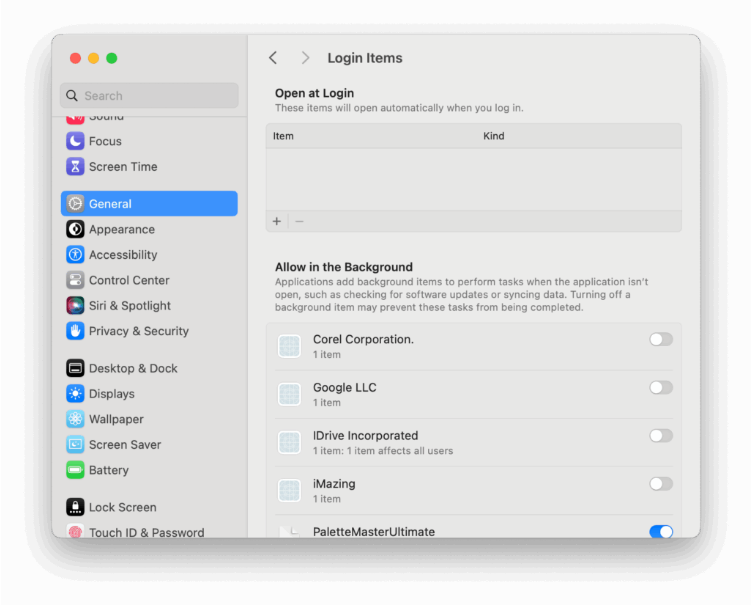Click '1 item: 1 item affects all users' text

tap(383, 451)
